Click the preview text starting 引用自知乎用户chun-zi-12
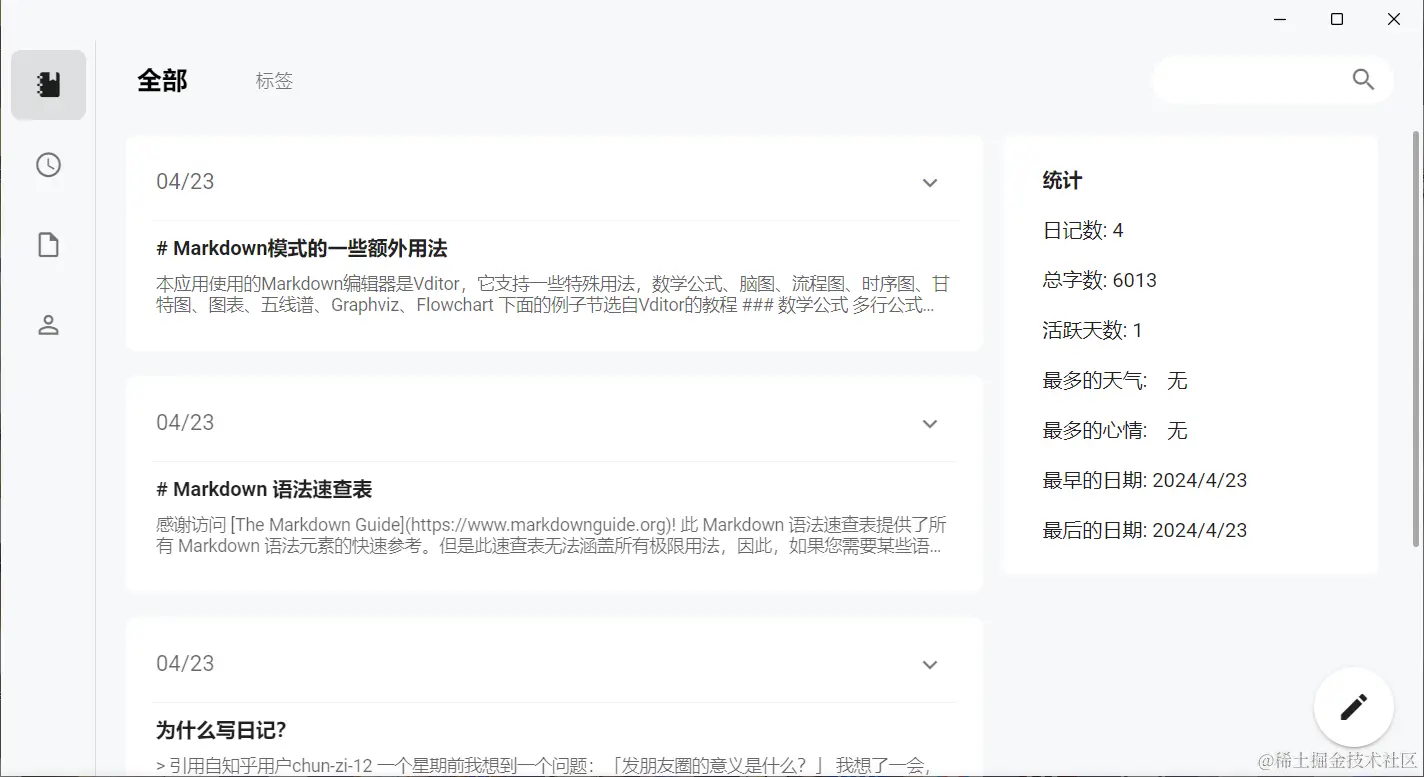The width and height of the screenshot is (1424, 777). tap(544, 766)
